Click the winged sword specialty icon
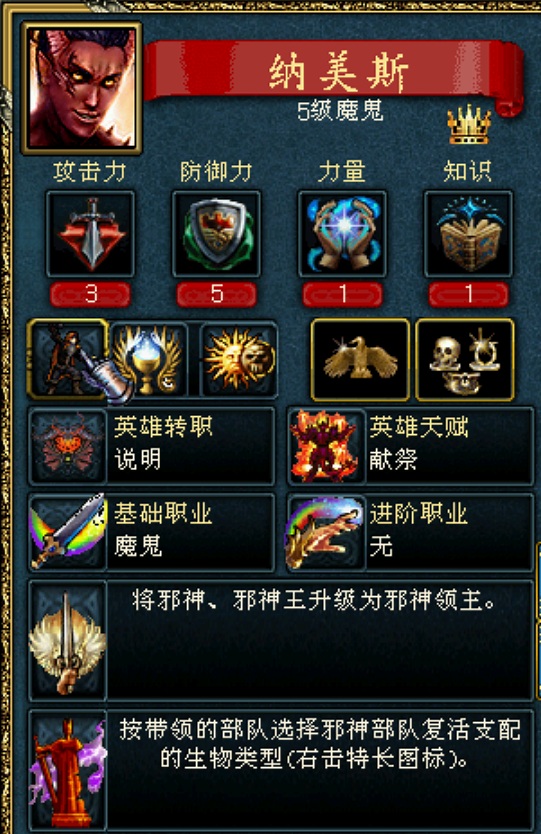 (x=68, y=640)
